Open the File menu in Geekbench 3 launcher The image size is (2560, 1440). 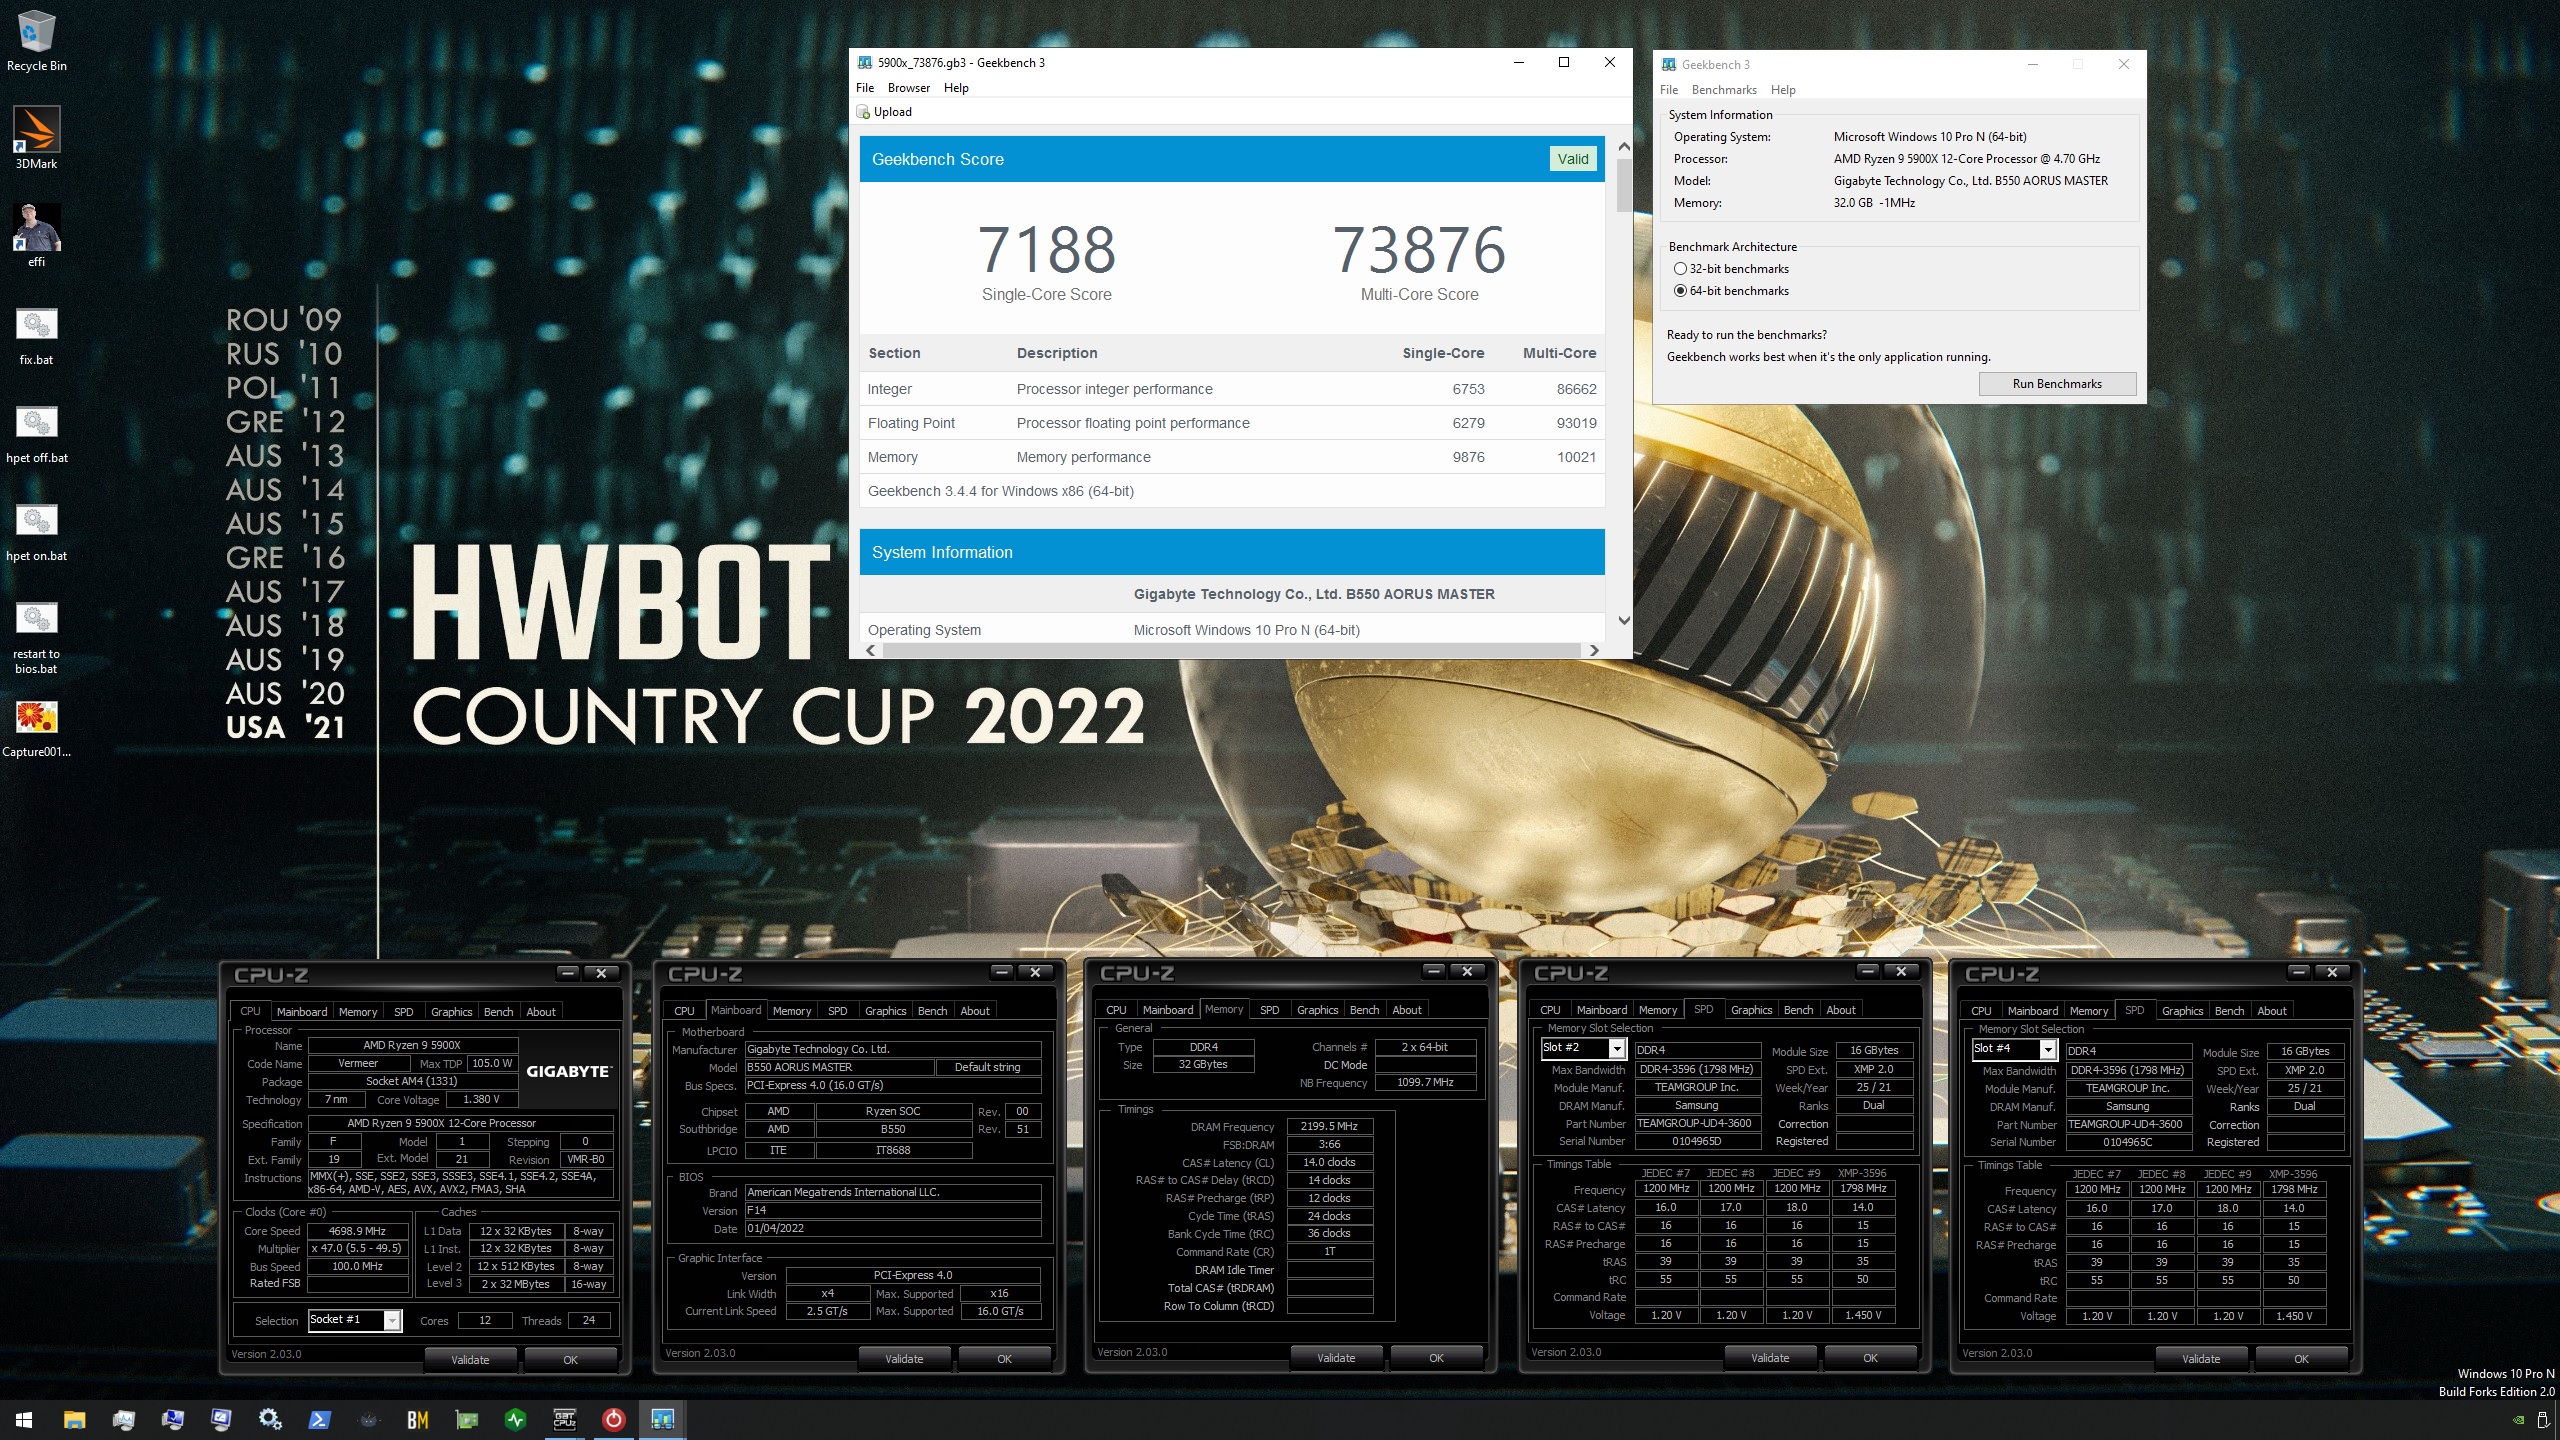tap(1669, 90)
